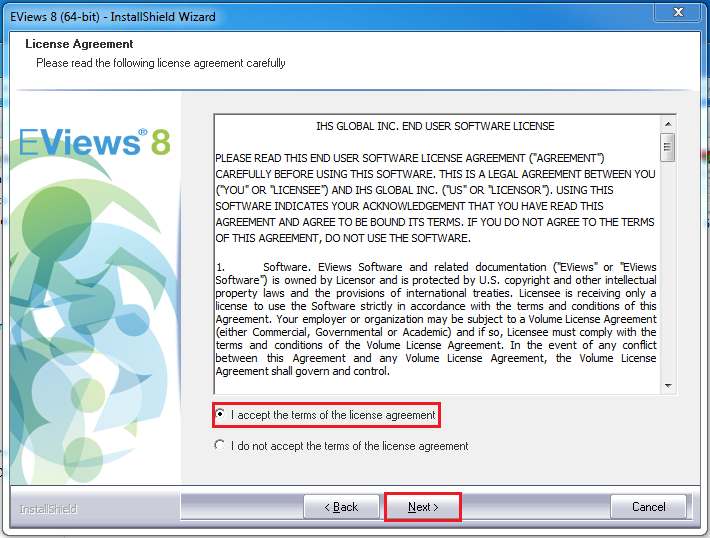
Task: Click the window title 'EViews 8 (64-bit) - InstallShield Wizard'
Action: pos(113,17)
